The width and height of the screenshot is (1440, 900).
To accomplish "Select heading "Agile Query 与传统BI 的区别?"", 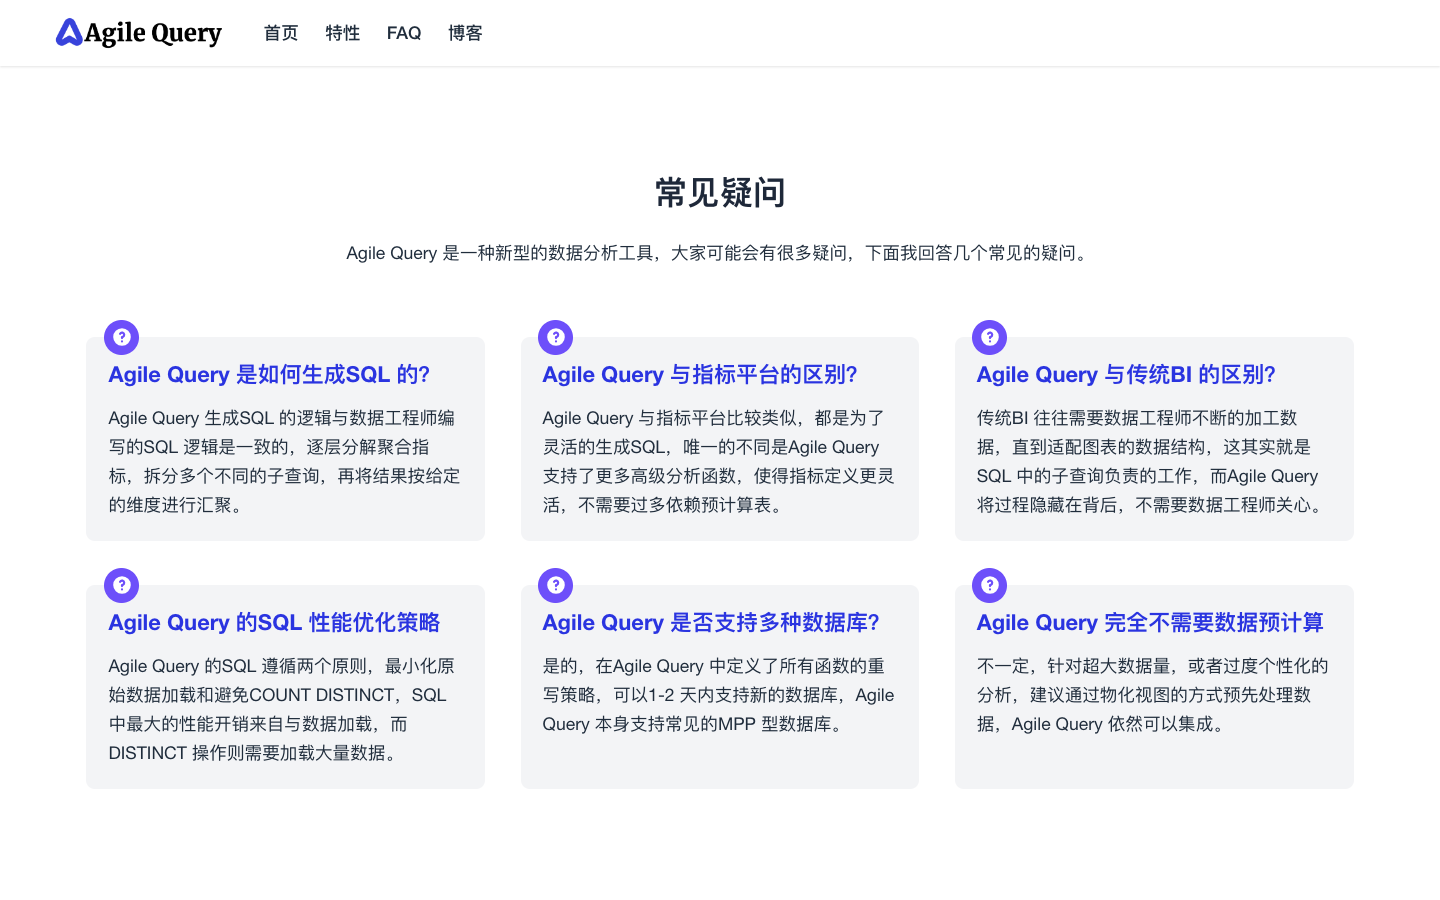I will click(1126, 375).
